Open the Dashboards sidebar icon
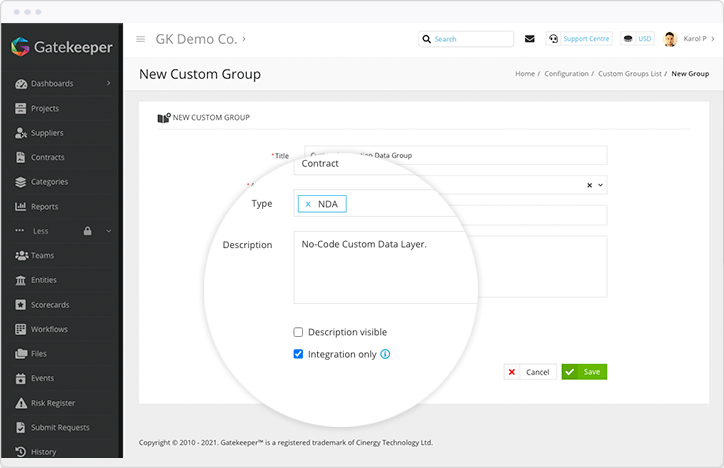Image resolution: width=724 pixels, height=468 pixels. 21,84
